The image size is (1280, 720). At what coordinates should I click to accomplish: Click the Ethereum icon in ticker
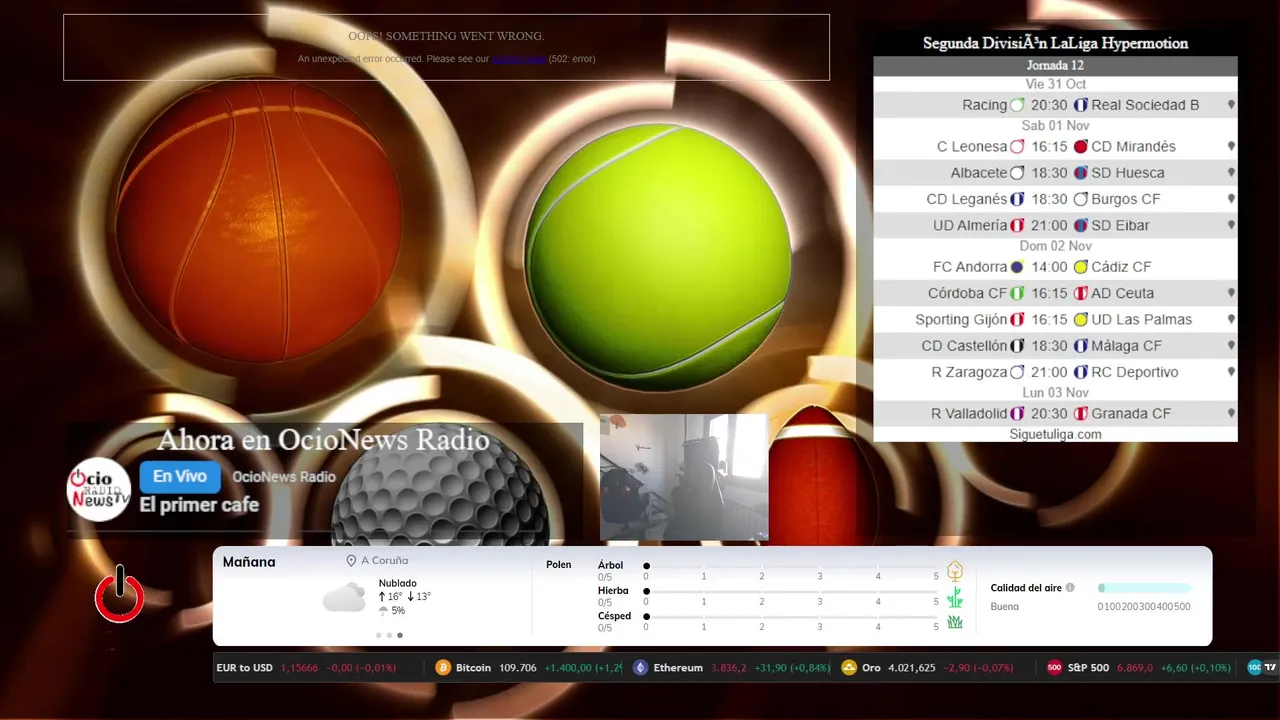pos(640,668)
